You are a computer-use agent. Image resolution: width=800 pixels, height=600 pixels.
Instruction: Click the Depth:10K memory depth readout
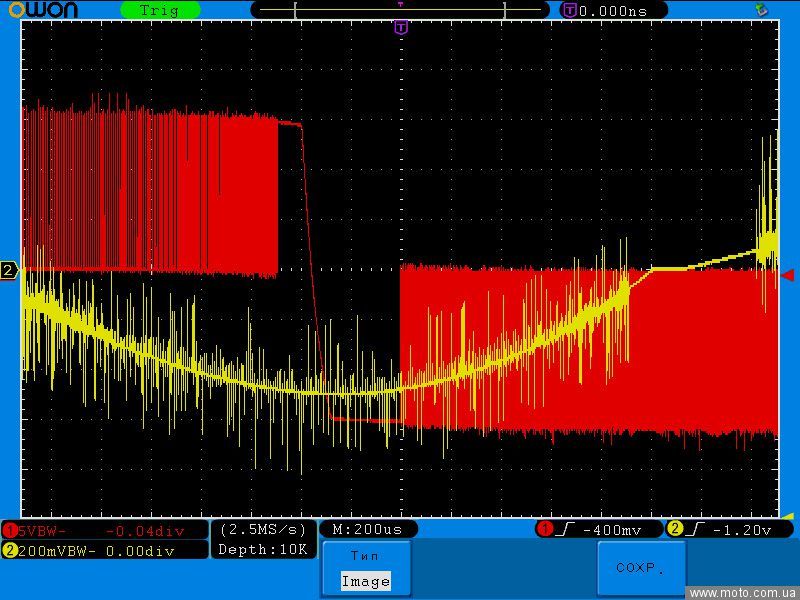(263, 549)
